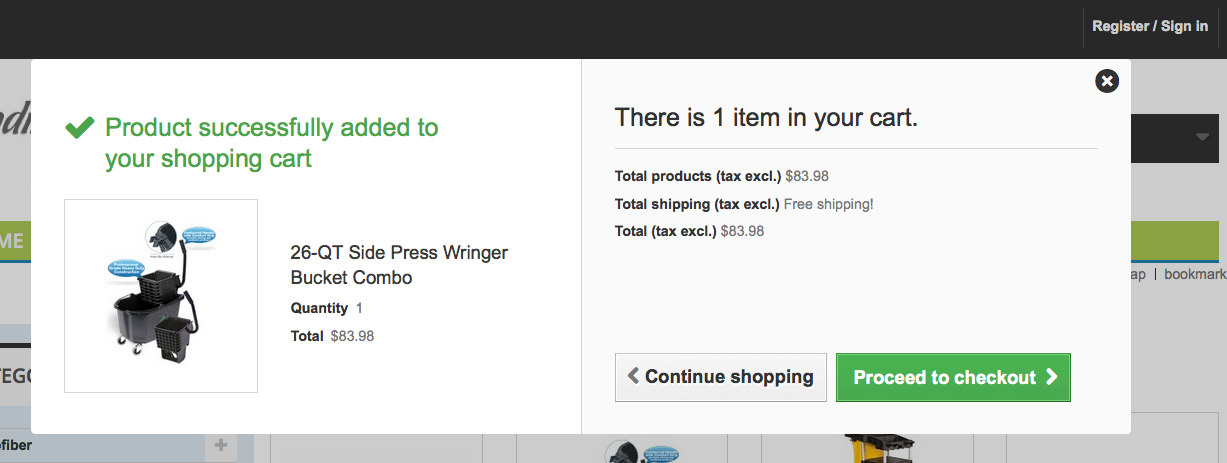The image size is (1227, 463).
Task: Select the partially hidden green HOME tab
Action: [x=14, y=241]
